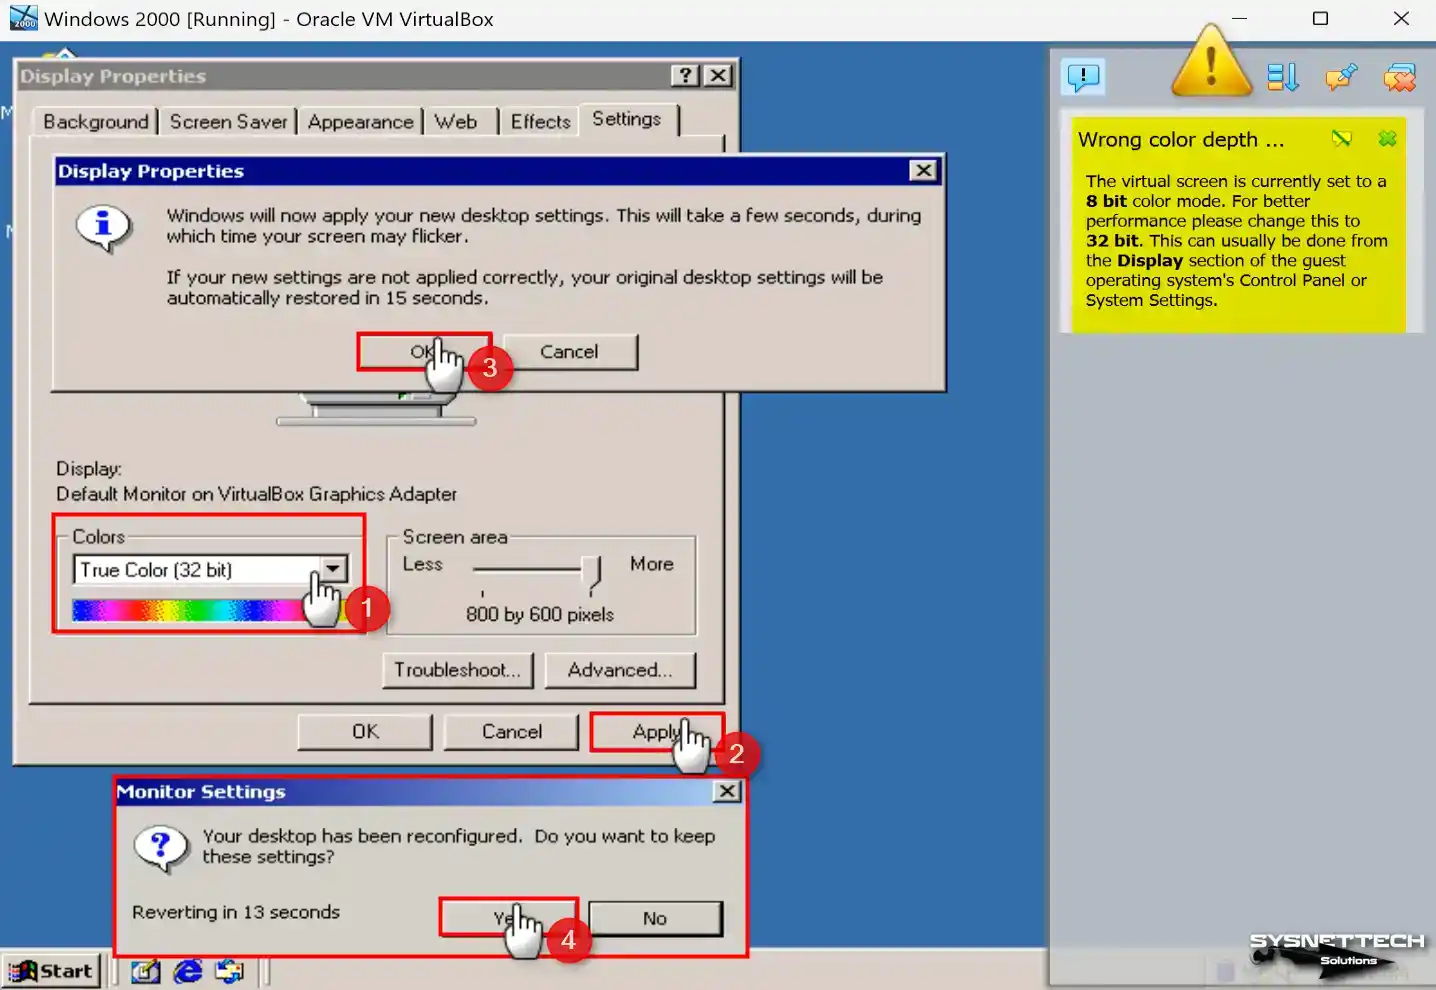Screen dimensions: 1436x990
Task: Close the inner Display Properties confirmation dialog
Action: coord(924,170)
